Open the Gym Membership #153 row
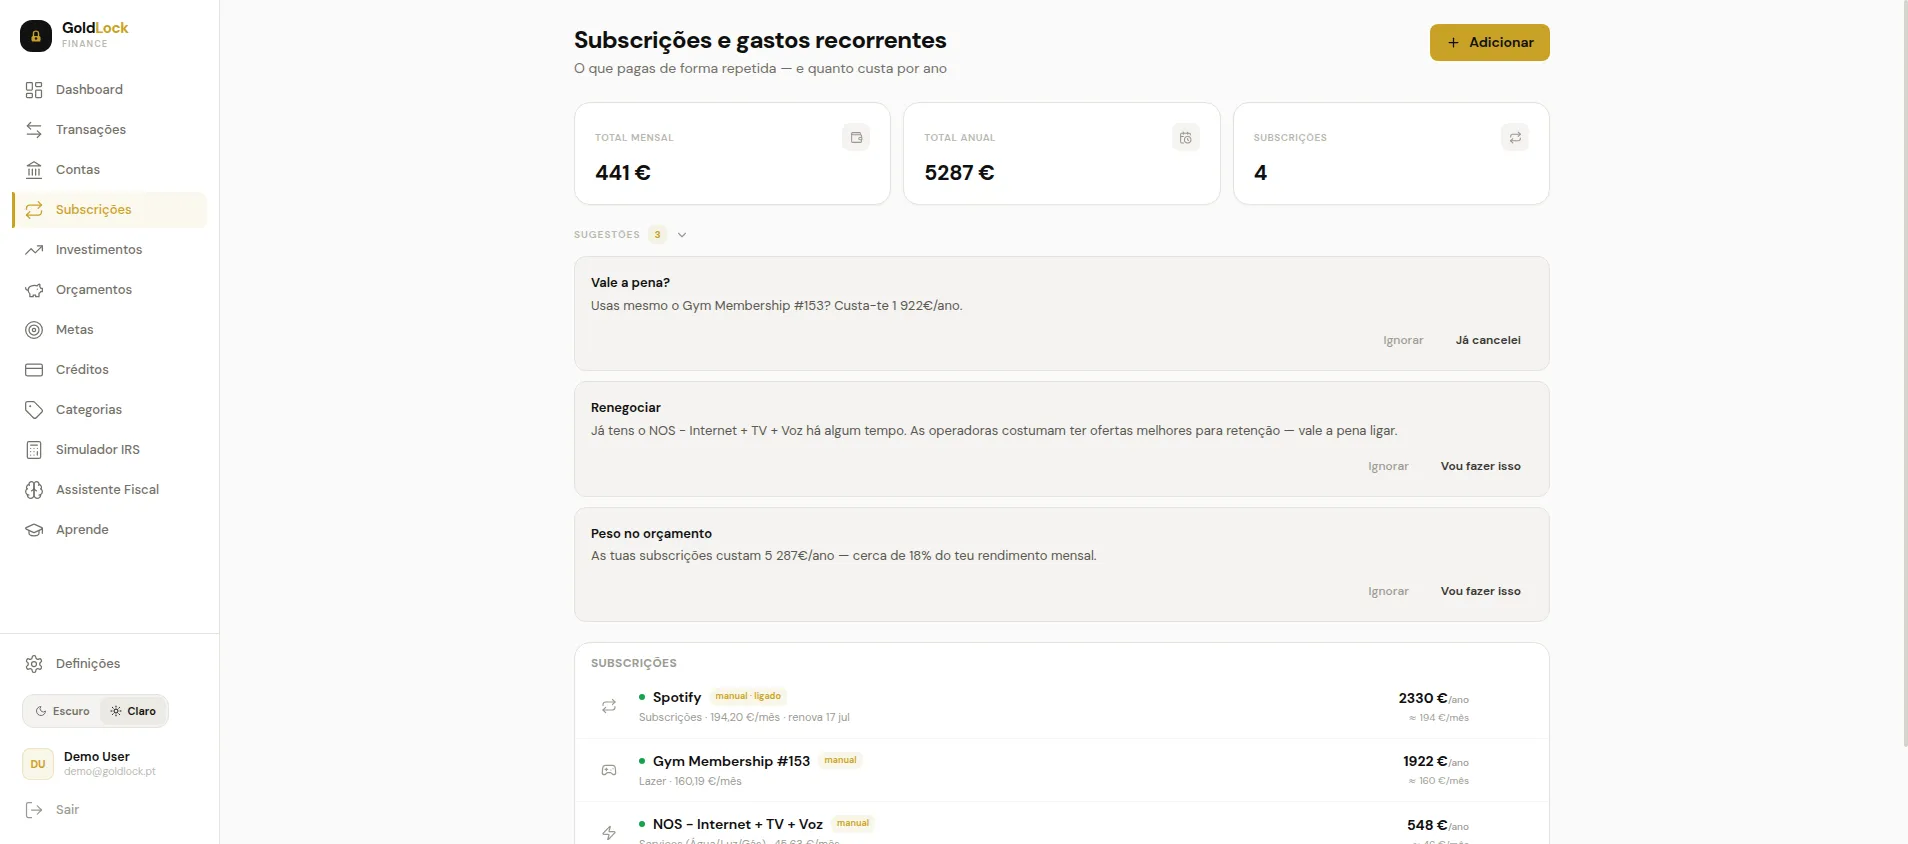 point(1062,770)
